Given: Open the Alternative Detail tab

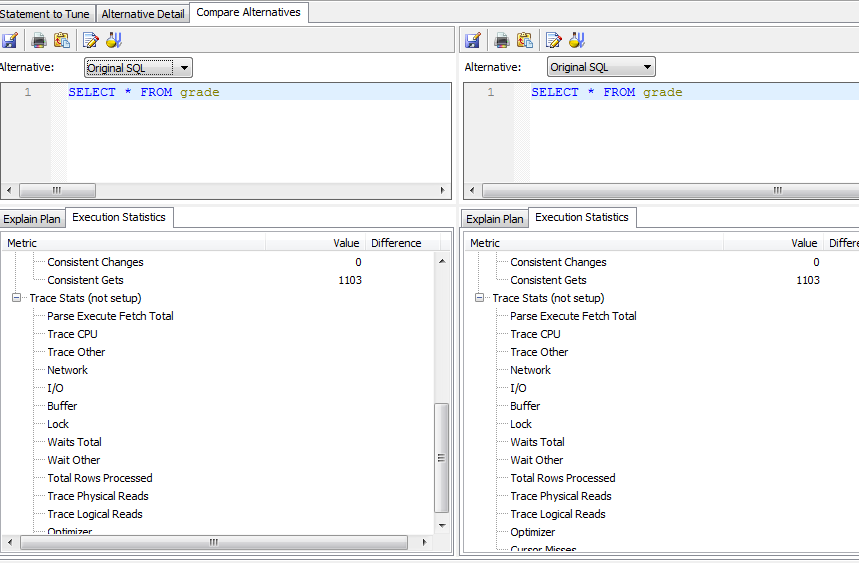Looking at the screenshot, I should pyautogui.click(x=143, y=14).
